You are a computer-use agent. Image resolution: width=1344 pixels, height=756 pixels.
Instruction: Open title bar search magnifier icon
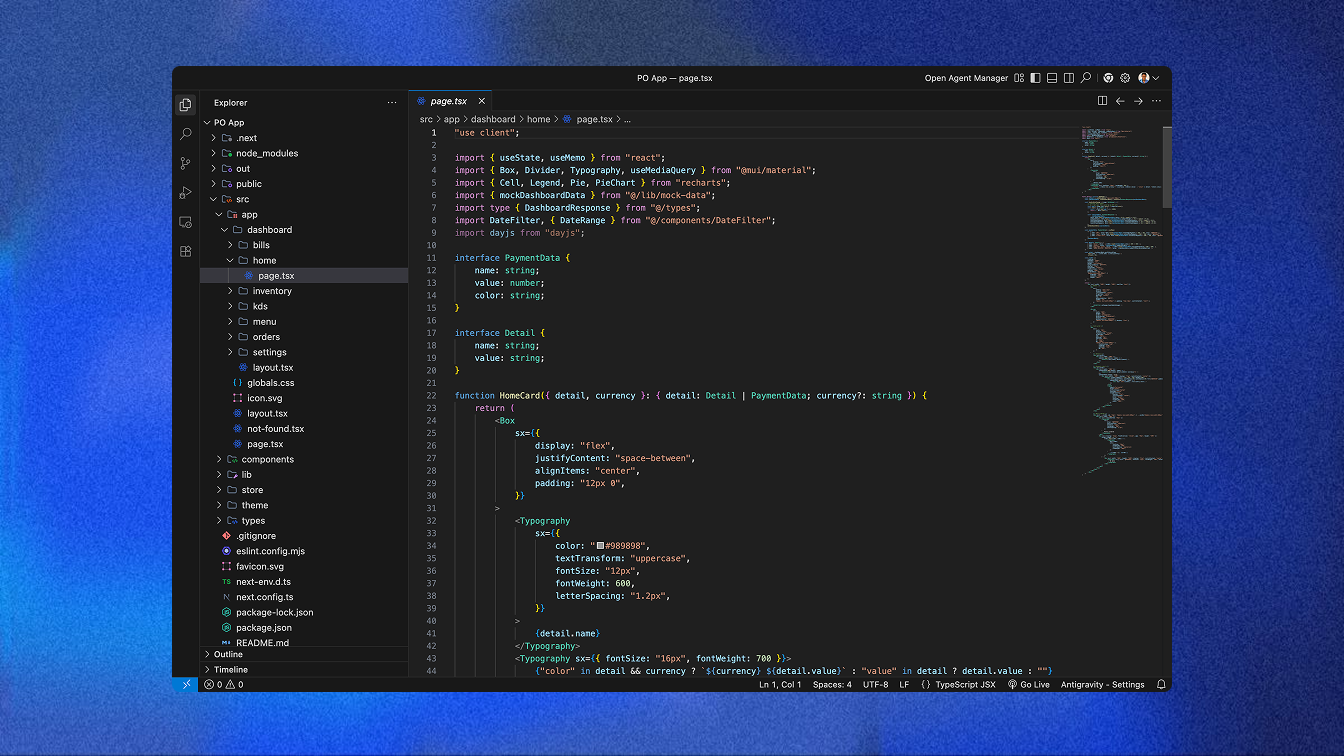(x=1086, y=78)
